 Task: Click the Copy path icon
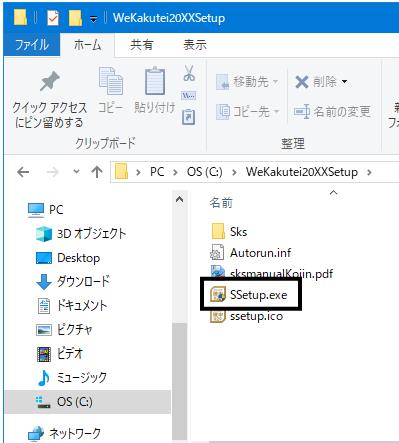click(189, 96)
